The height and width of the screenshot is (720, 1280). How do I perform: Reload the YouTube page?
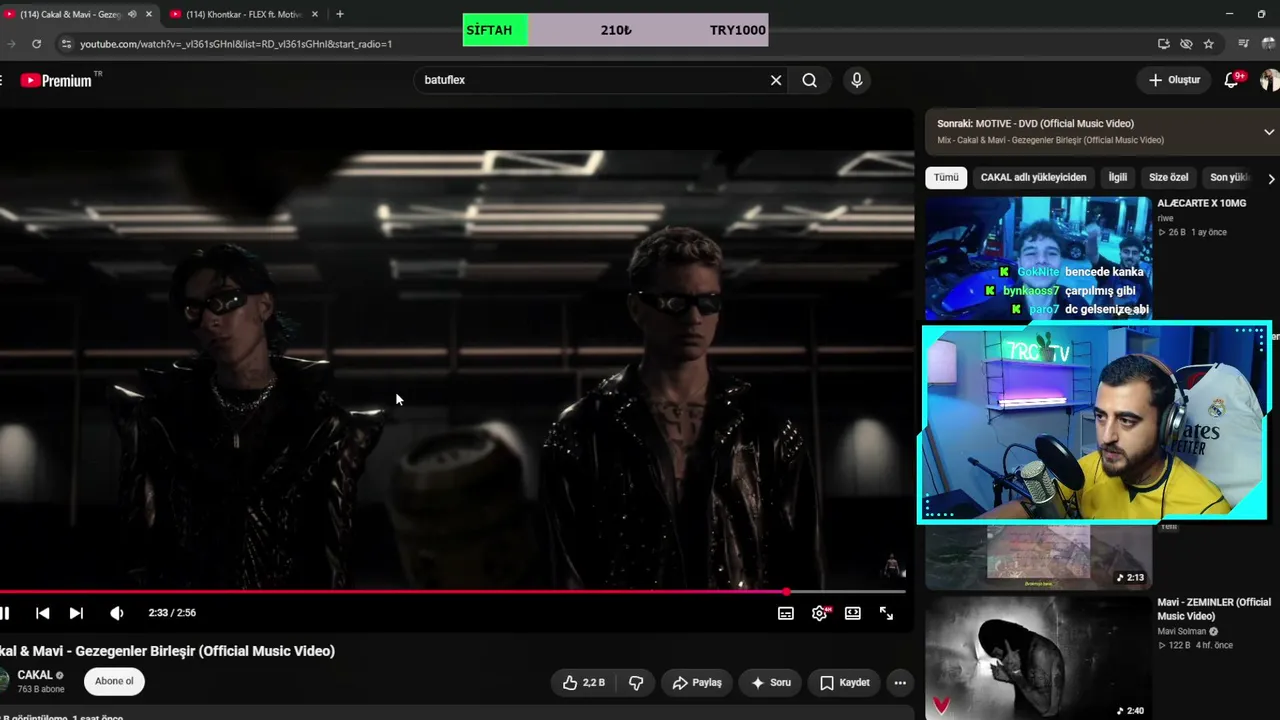(x=37, y=44)
